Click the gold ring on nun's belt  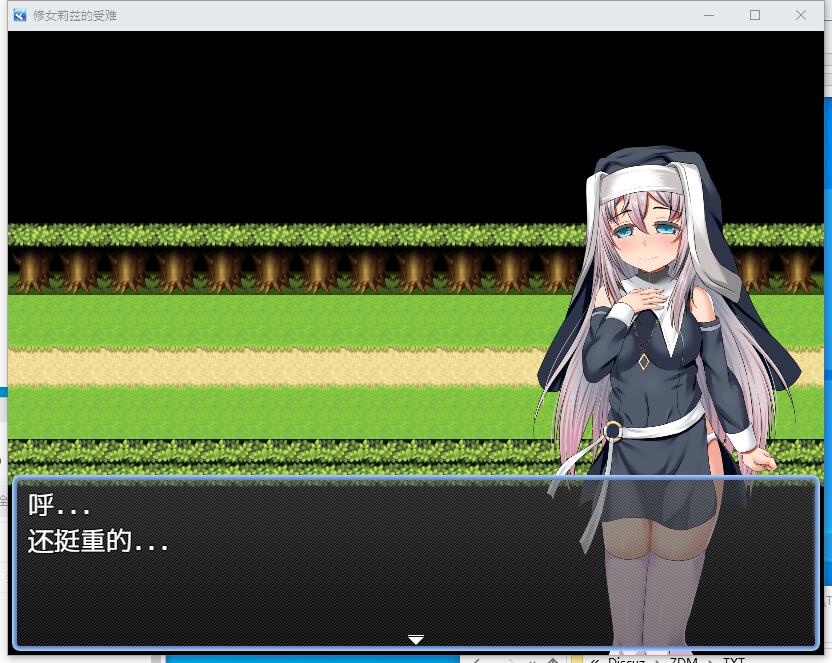click(613, 431)
